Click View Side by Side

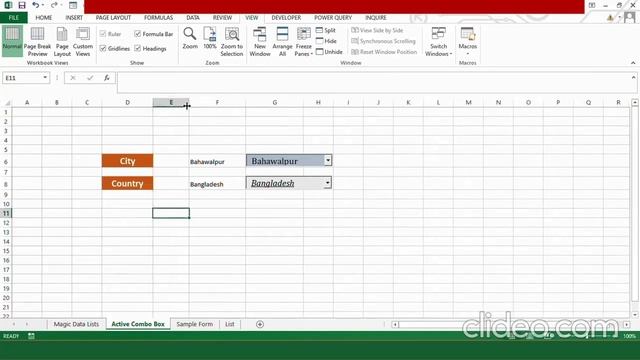[x=377, y=31]
